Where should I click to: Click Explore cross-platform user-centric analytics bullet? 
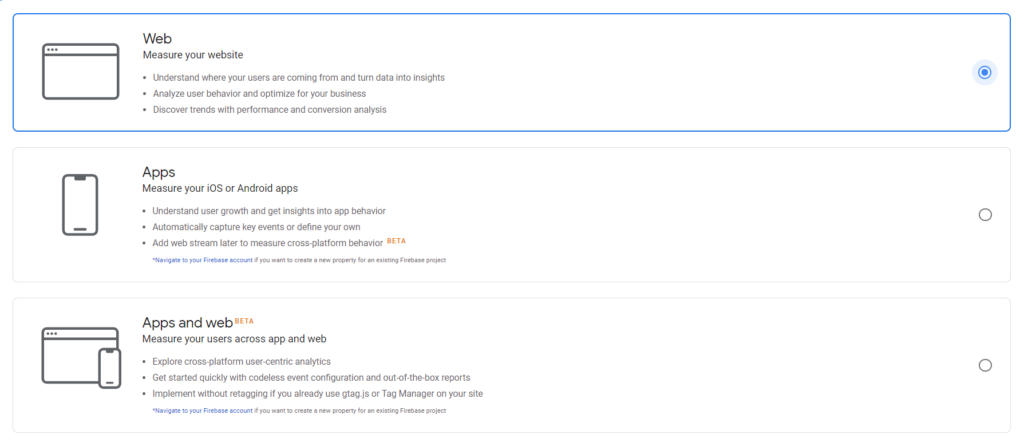point(242,361)
